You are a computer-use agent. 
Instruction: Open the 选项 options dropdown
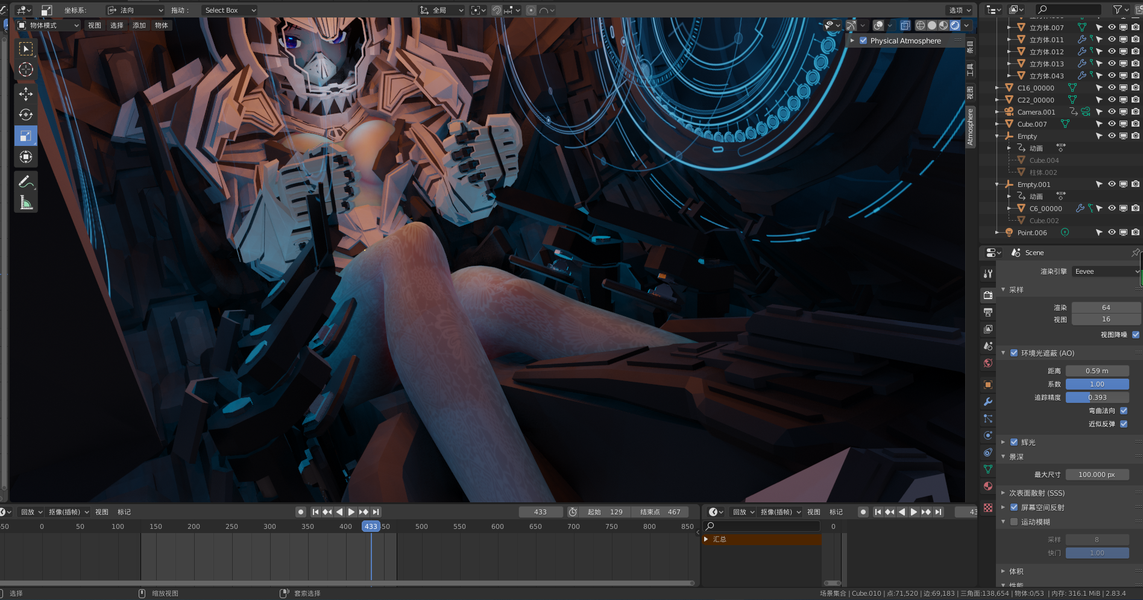coord(960,10)
